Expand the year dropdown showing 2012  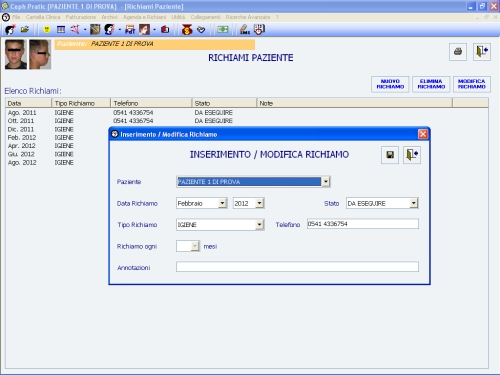point(259,203)
